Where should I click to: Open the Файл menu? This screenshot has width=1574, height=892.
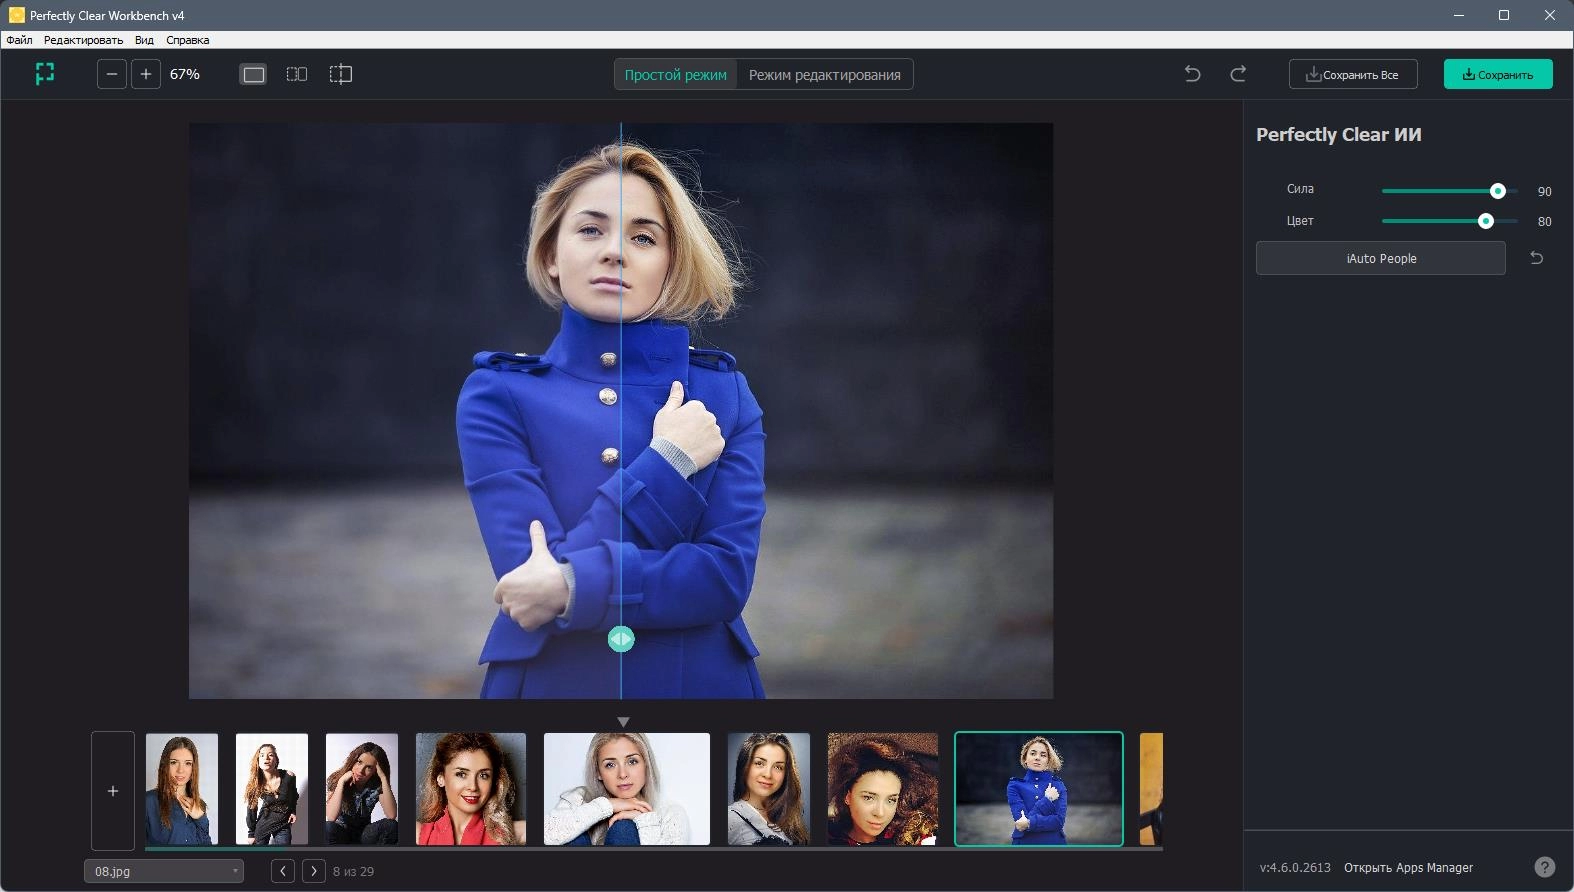coord(19,40)
